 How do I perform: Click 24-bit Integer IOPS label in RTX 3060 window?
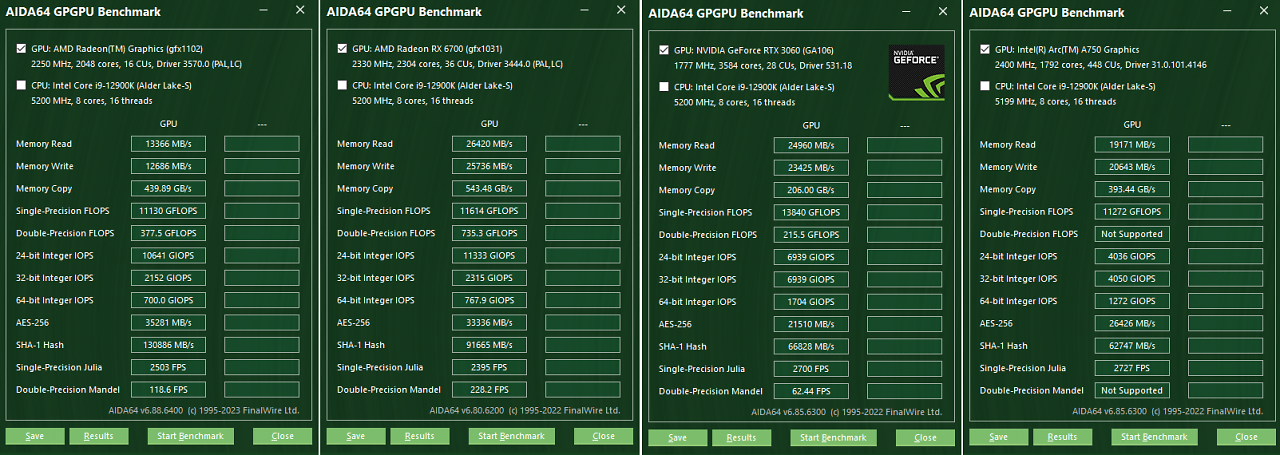click(698, 257)
